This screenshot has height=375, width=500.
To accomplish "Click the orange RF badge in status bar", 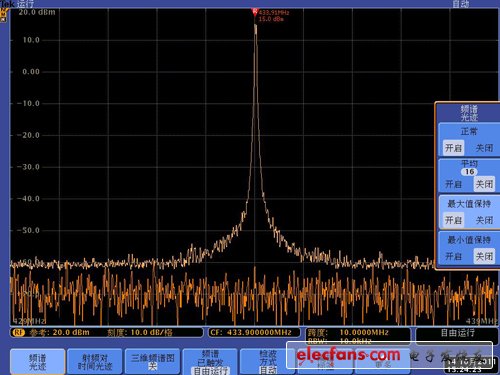I will (18, 332).
